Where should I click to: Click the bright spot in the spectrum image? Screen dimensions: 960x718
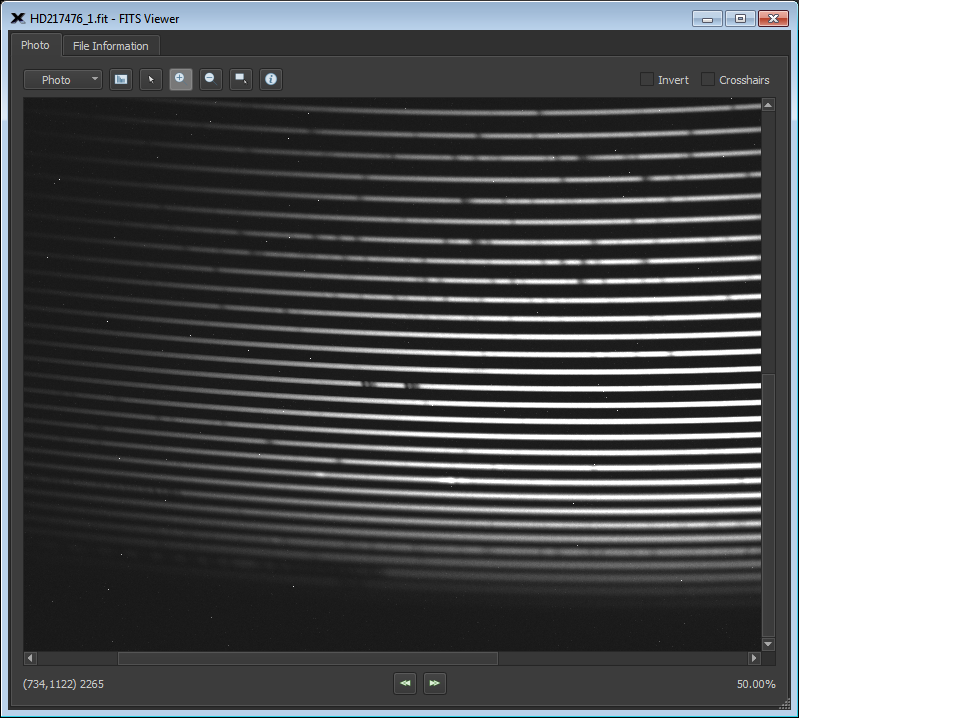click(x=449, y=480)
